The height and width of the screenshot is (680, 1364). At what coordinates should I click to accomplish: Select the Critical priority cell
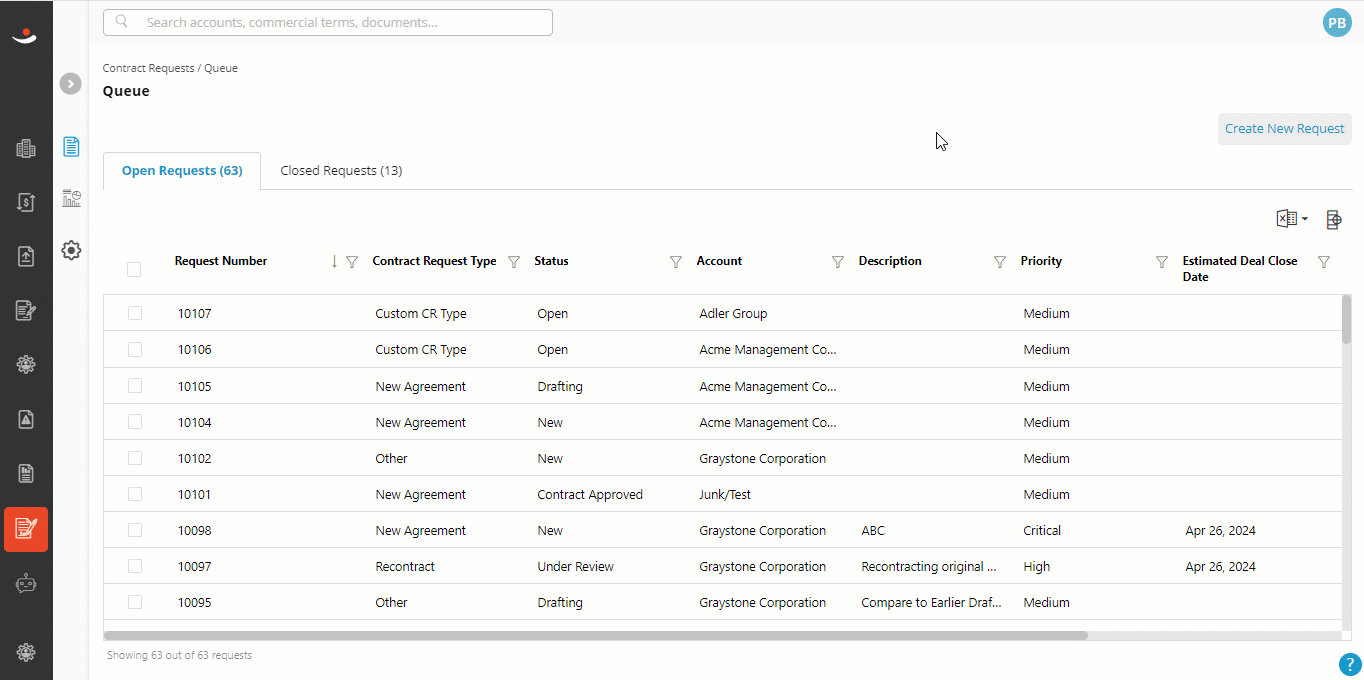coord(1042,530)
